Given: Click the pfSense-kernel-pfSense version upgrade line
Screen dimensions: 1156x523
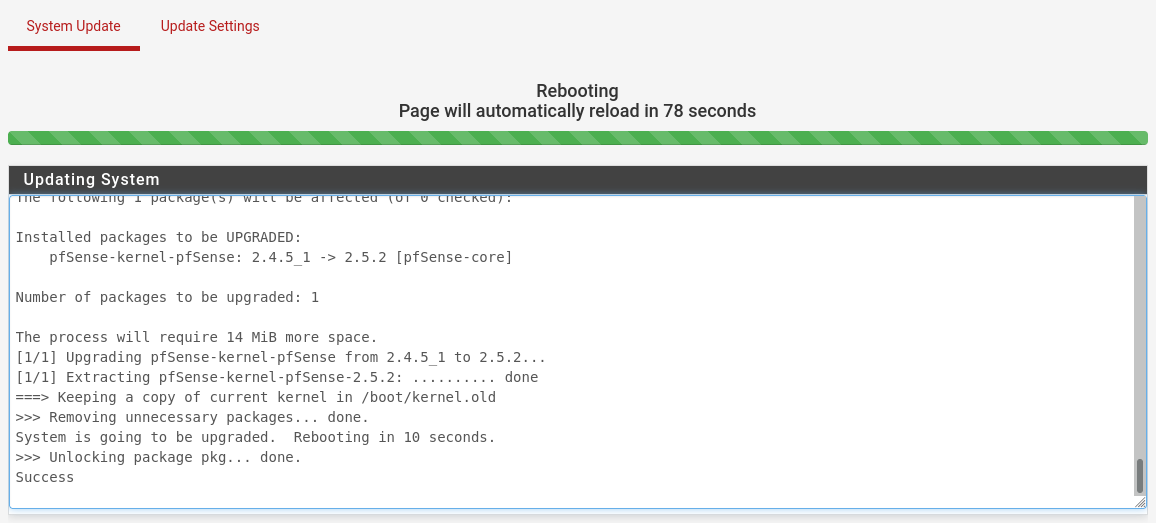Looking at the screenshot, I should pos(280,258).
